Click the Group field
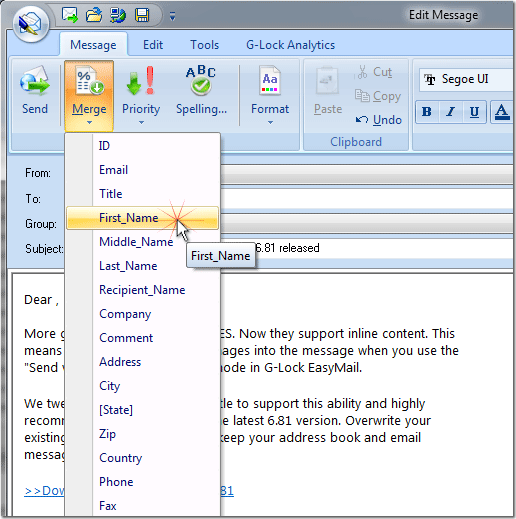516x519 pixels. click(x=367, y=223)
